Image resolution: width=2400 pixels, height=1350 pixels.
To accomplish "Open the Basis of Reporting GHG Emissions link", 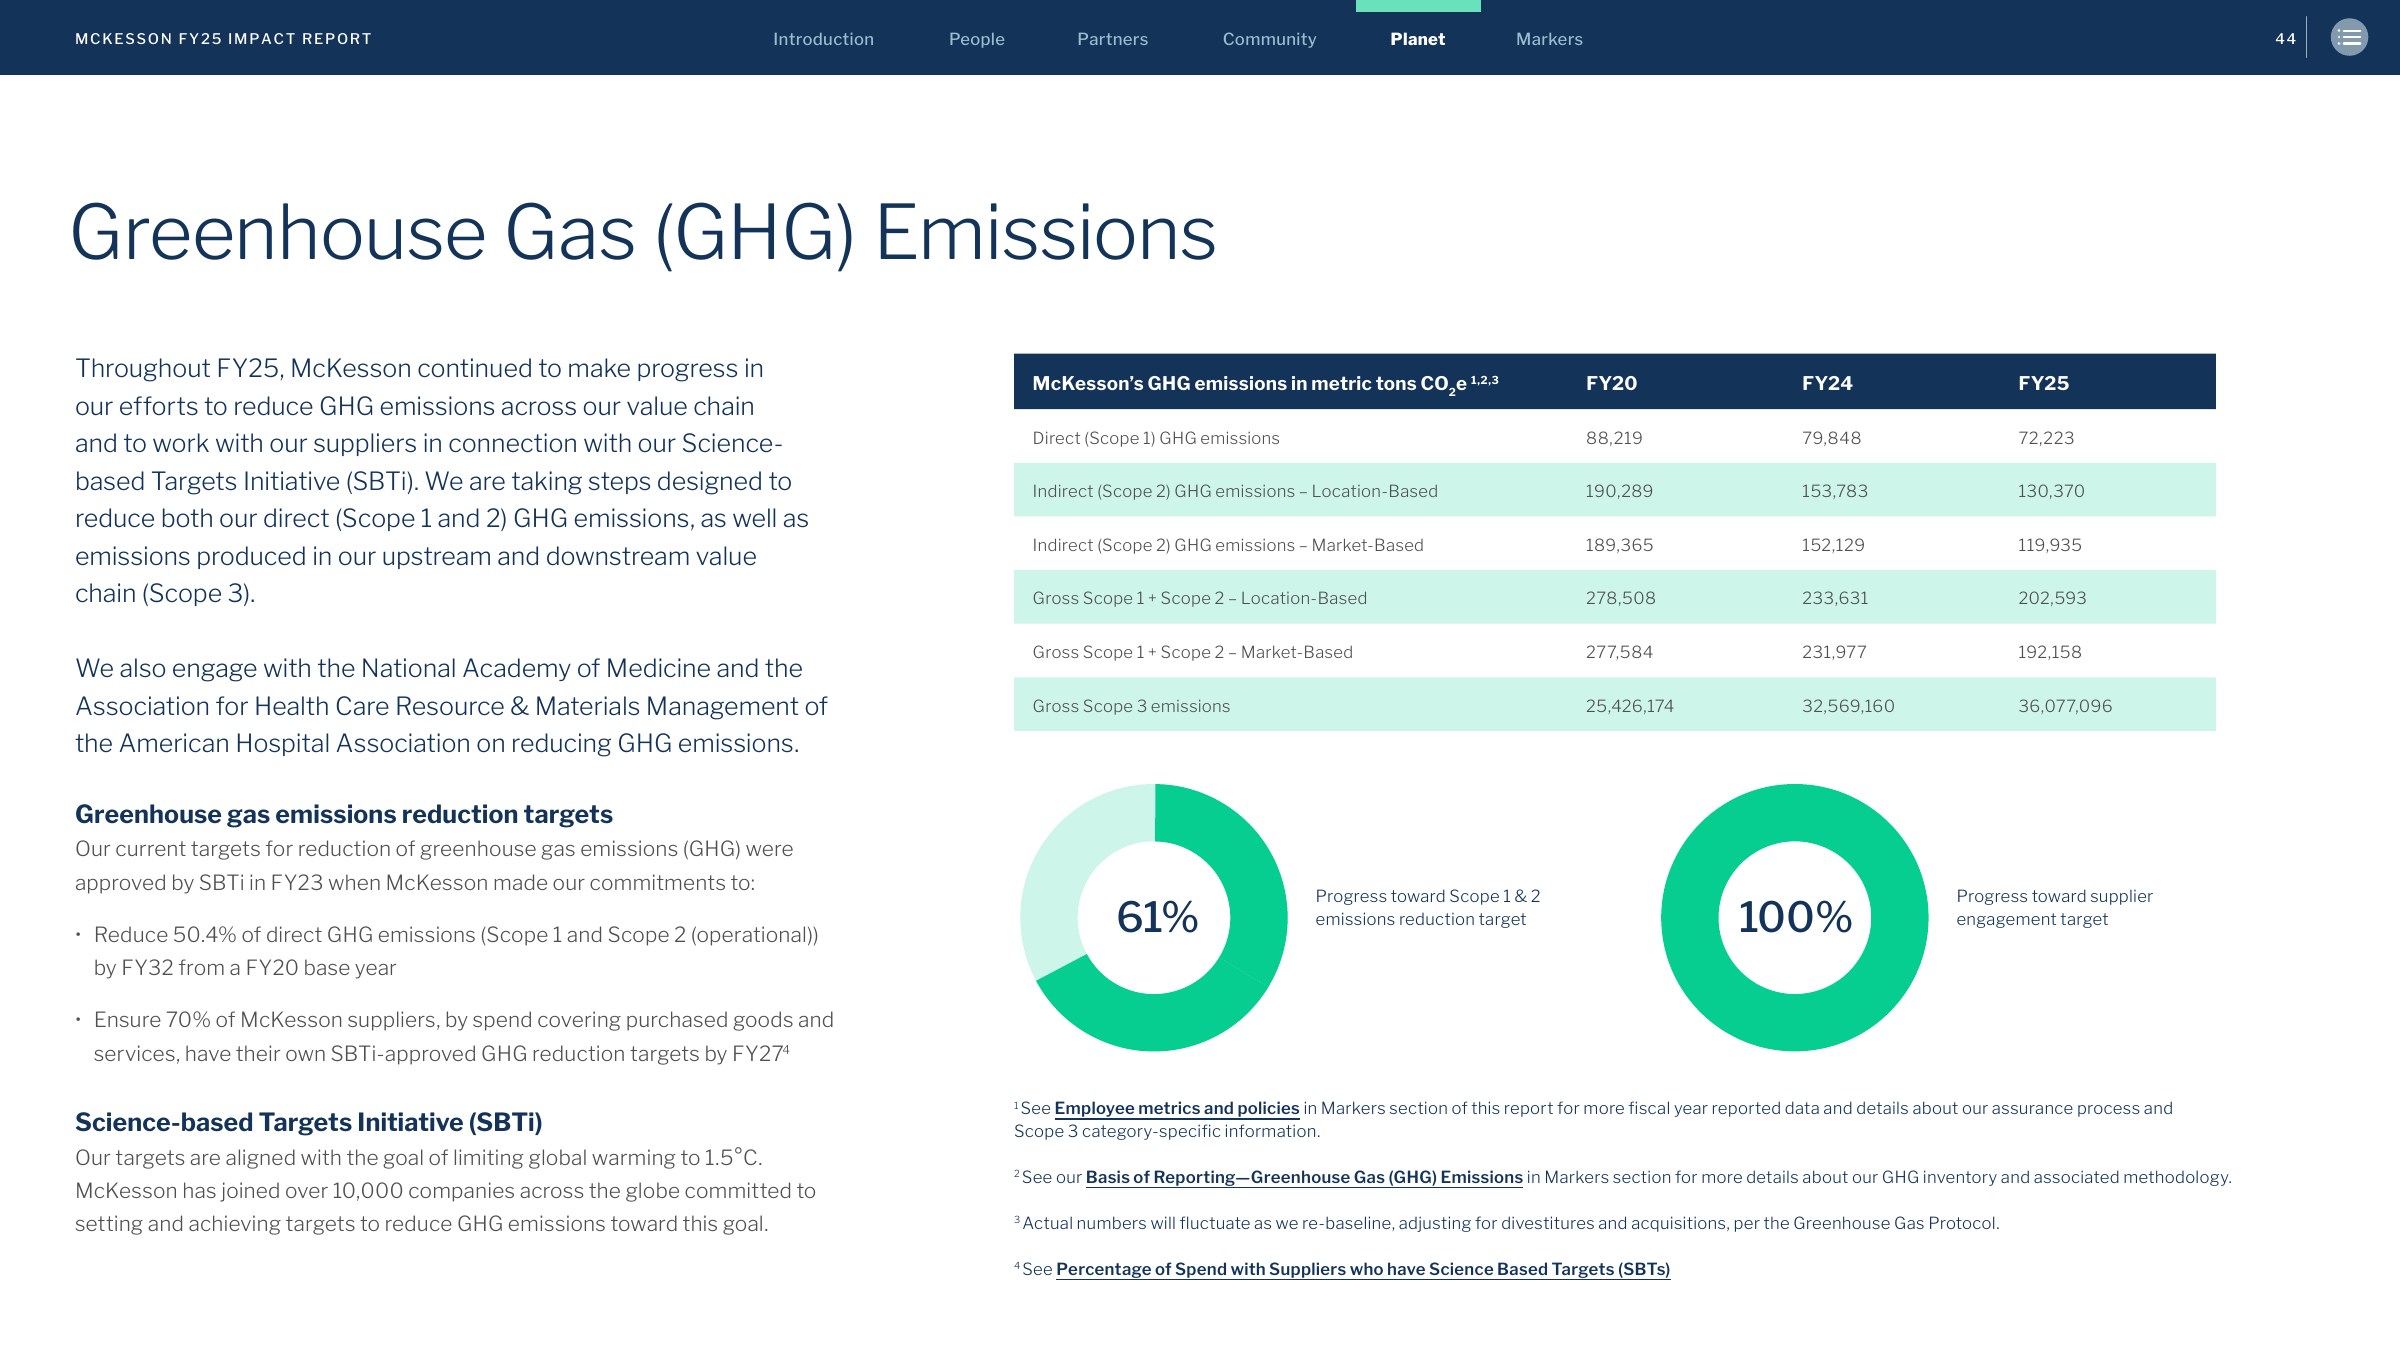I will point(1304,1177).
